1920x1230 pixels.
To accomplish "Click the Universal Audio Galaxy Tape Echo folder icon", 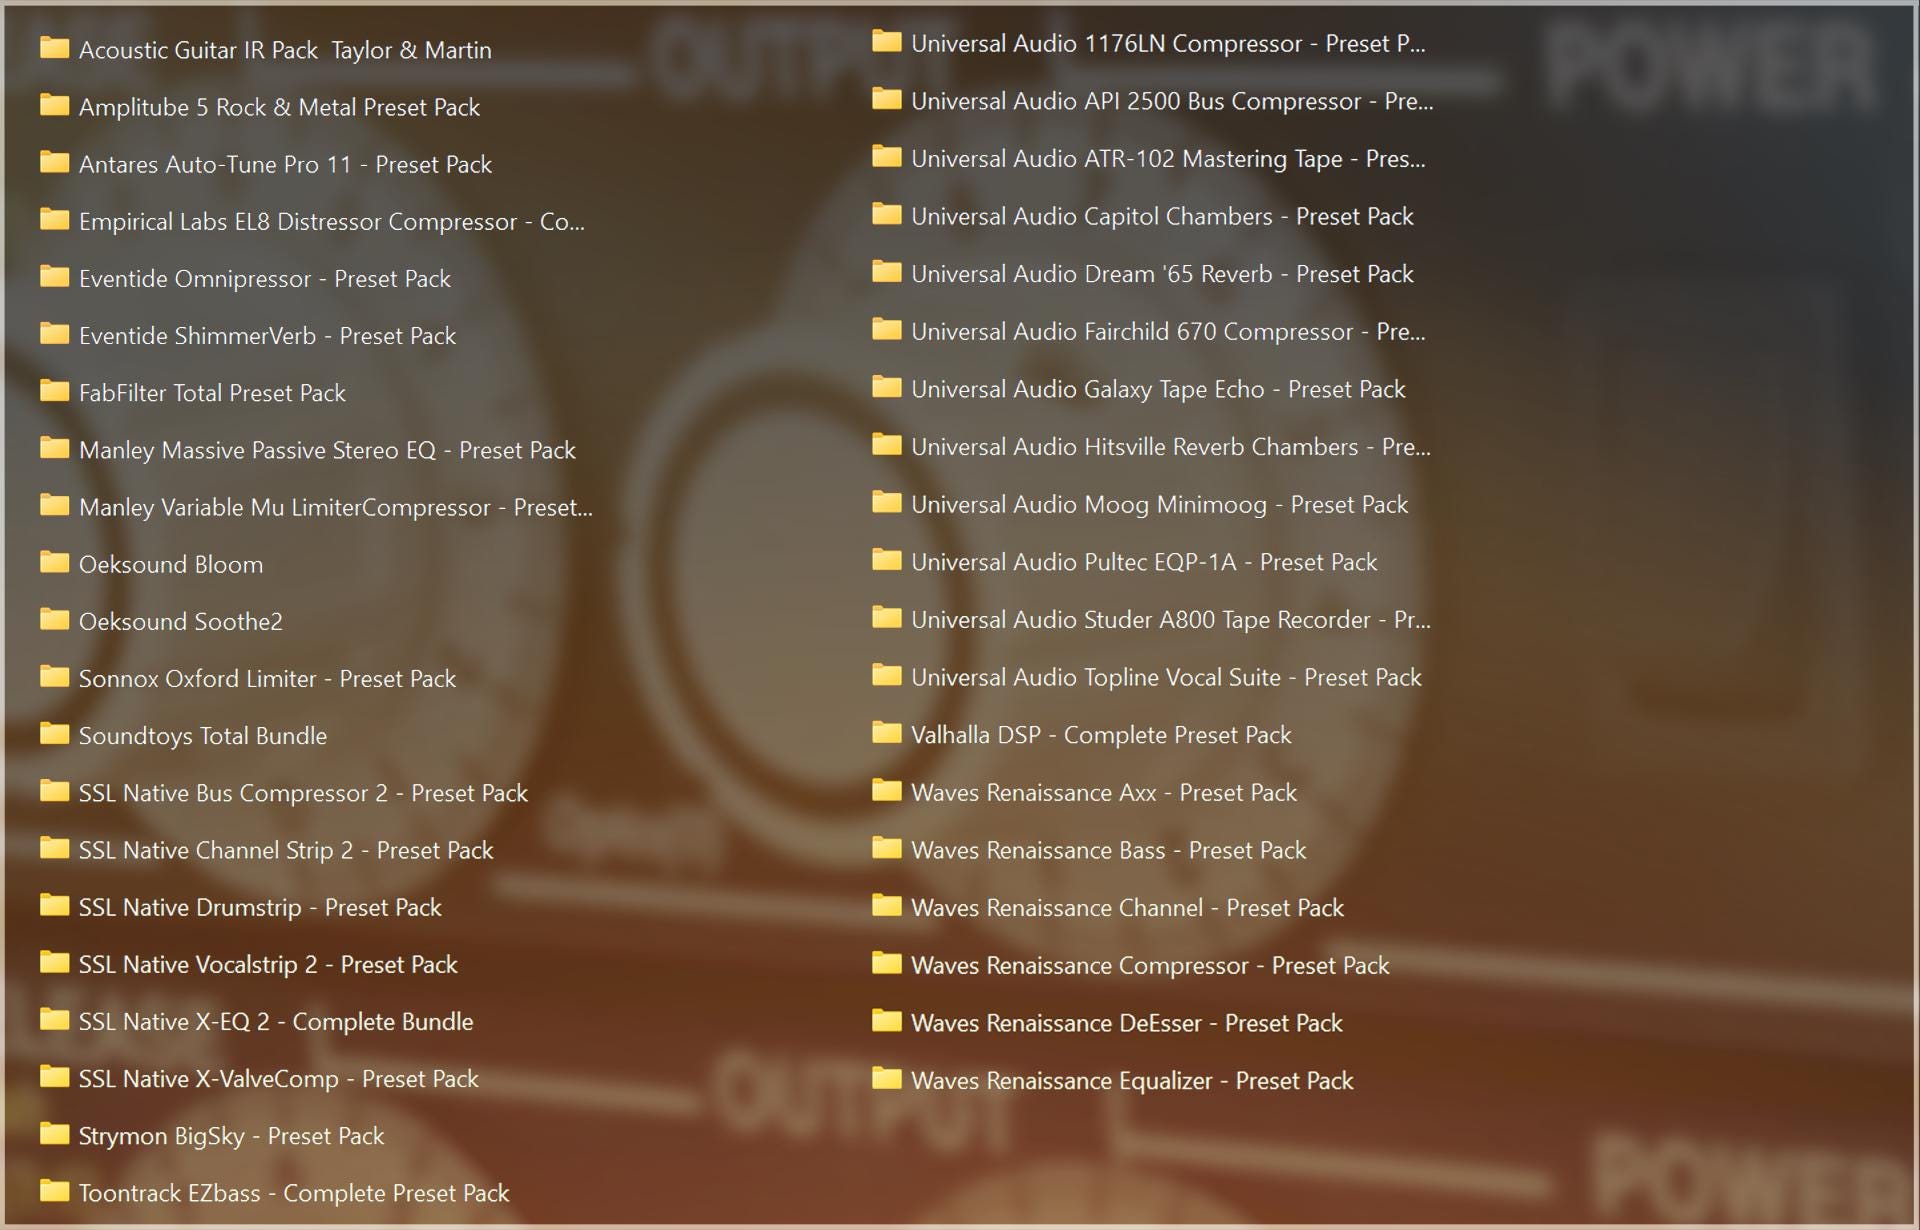I will [x=886, y=386].
